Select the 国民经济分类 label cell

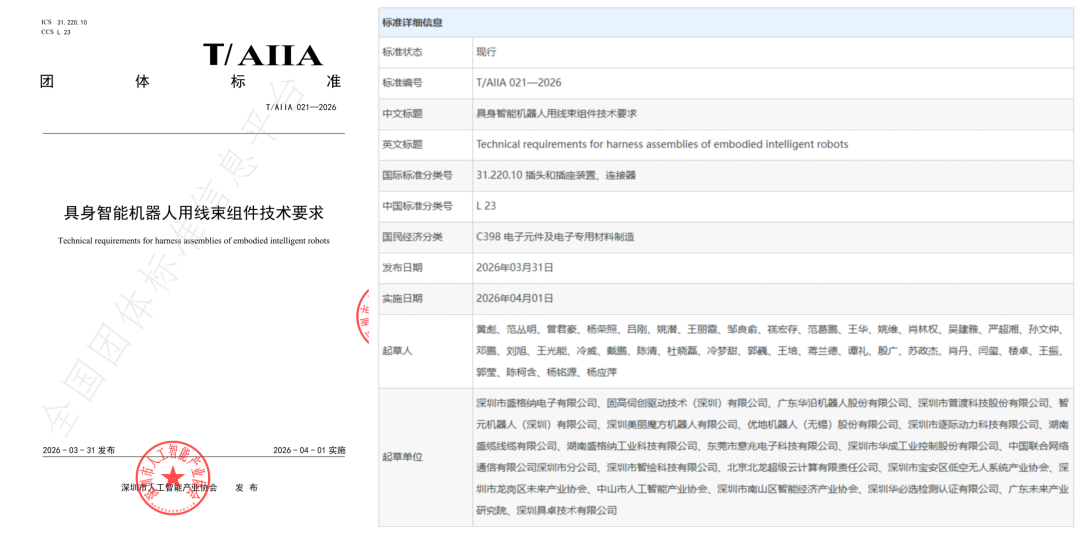[425, 237]
